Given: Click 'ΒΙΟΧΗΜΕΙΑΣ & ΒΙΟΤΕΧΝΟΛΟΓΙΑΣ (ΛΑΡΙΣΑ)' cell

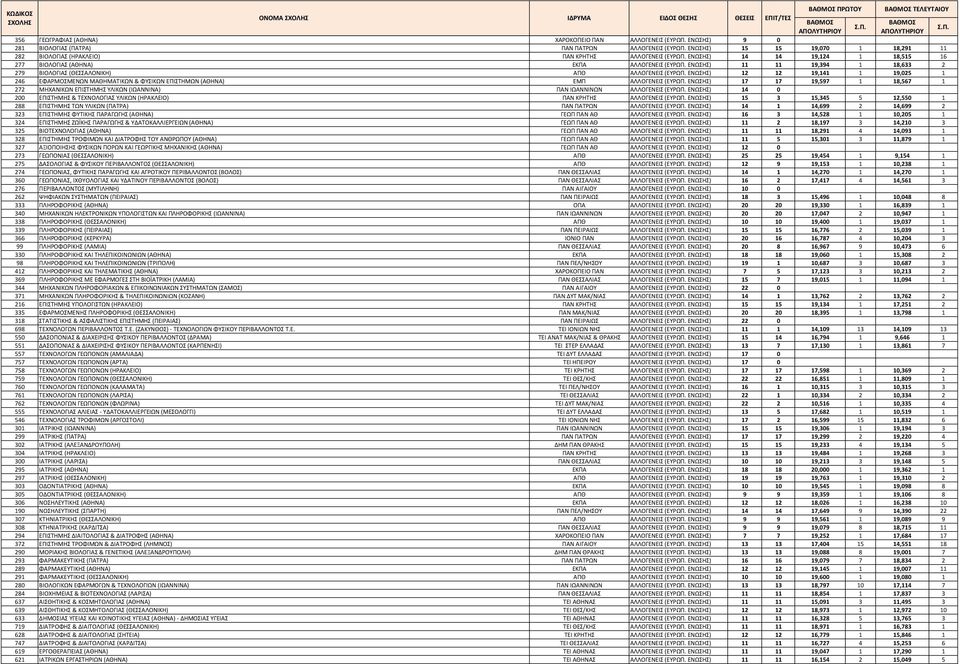Looking at the screenshot, I should [283, 593].
